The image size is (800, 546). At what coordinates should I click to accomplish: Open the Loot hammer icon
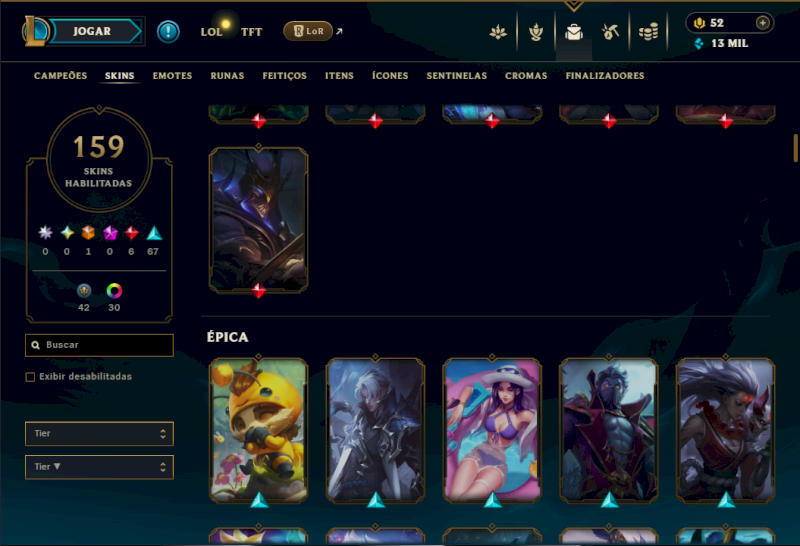[x=610, y=32]
